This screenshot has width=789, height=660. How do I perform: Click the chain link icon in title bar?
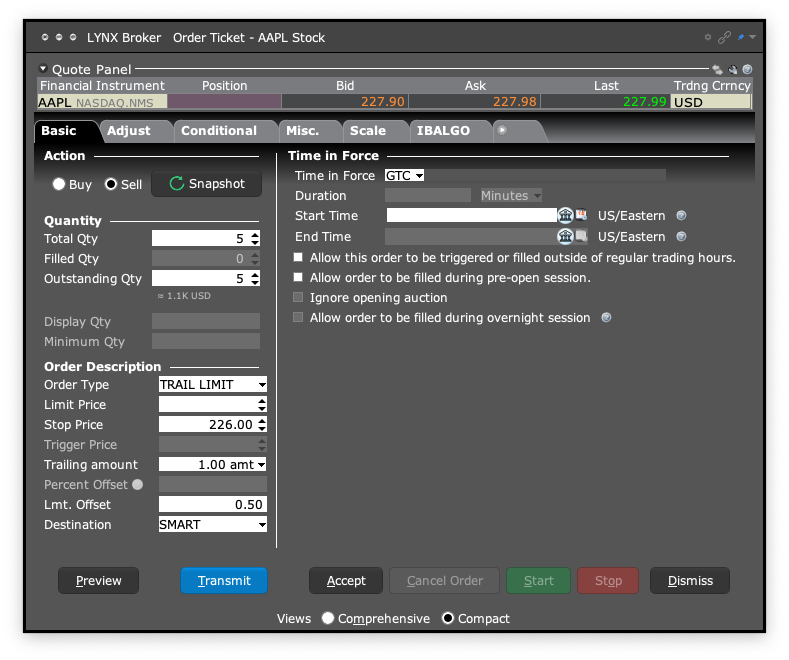tap(725, 38)
